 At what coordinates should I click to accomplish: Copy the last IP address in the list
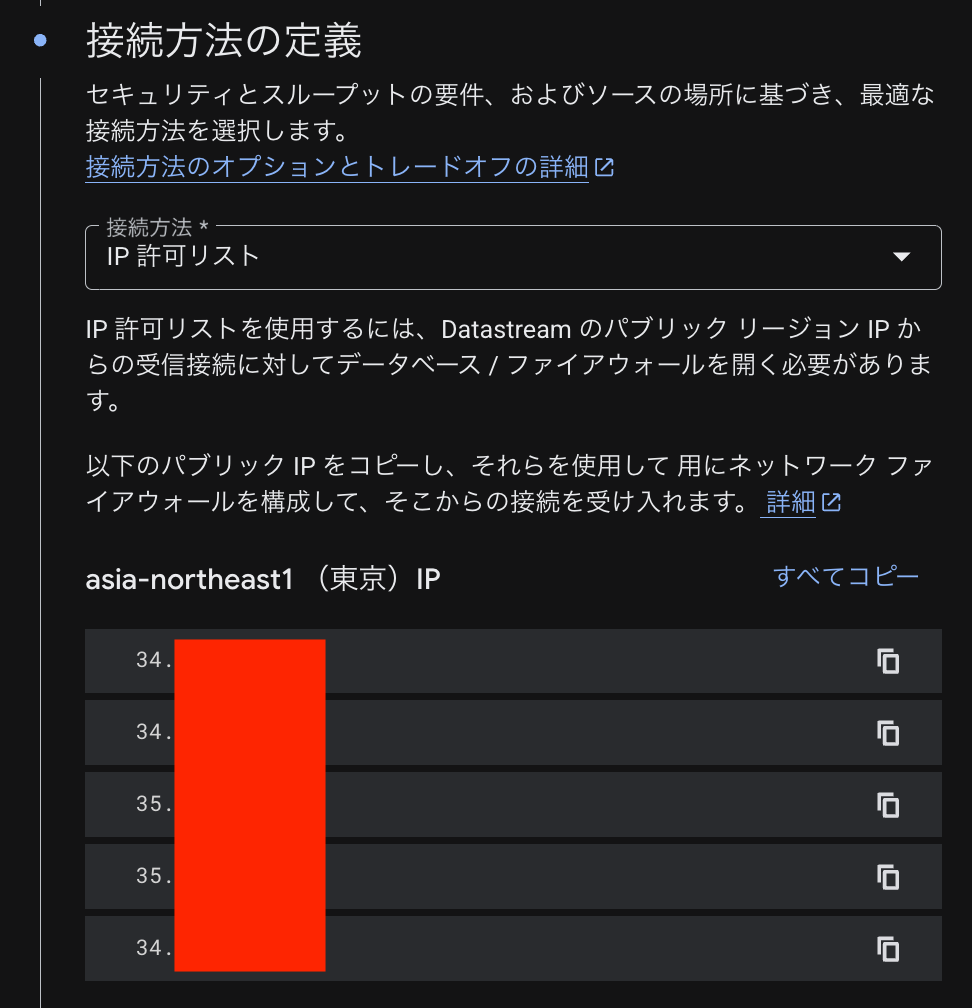pyautogui.click(x=888, y=948)
